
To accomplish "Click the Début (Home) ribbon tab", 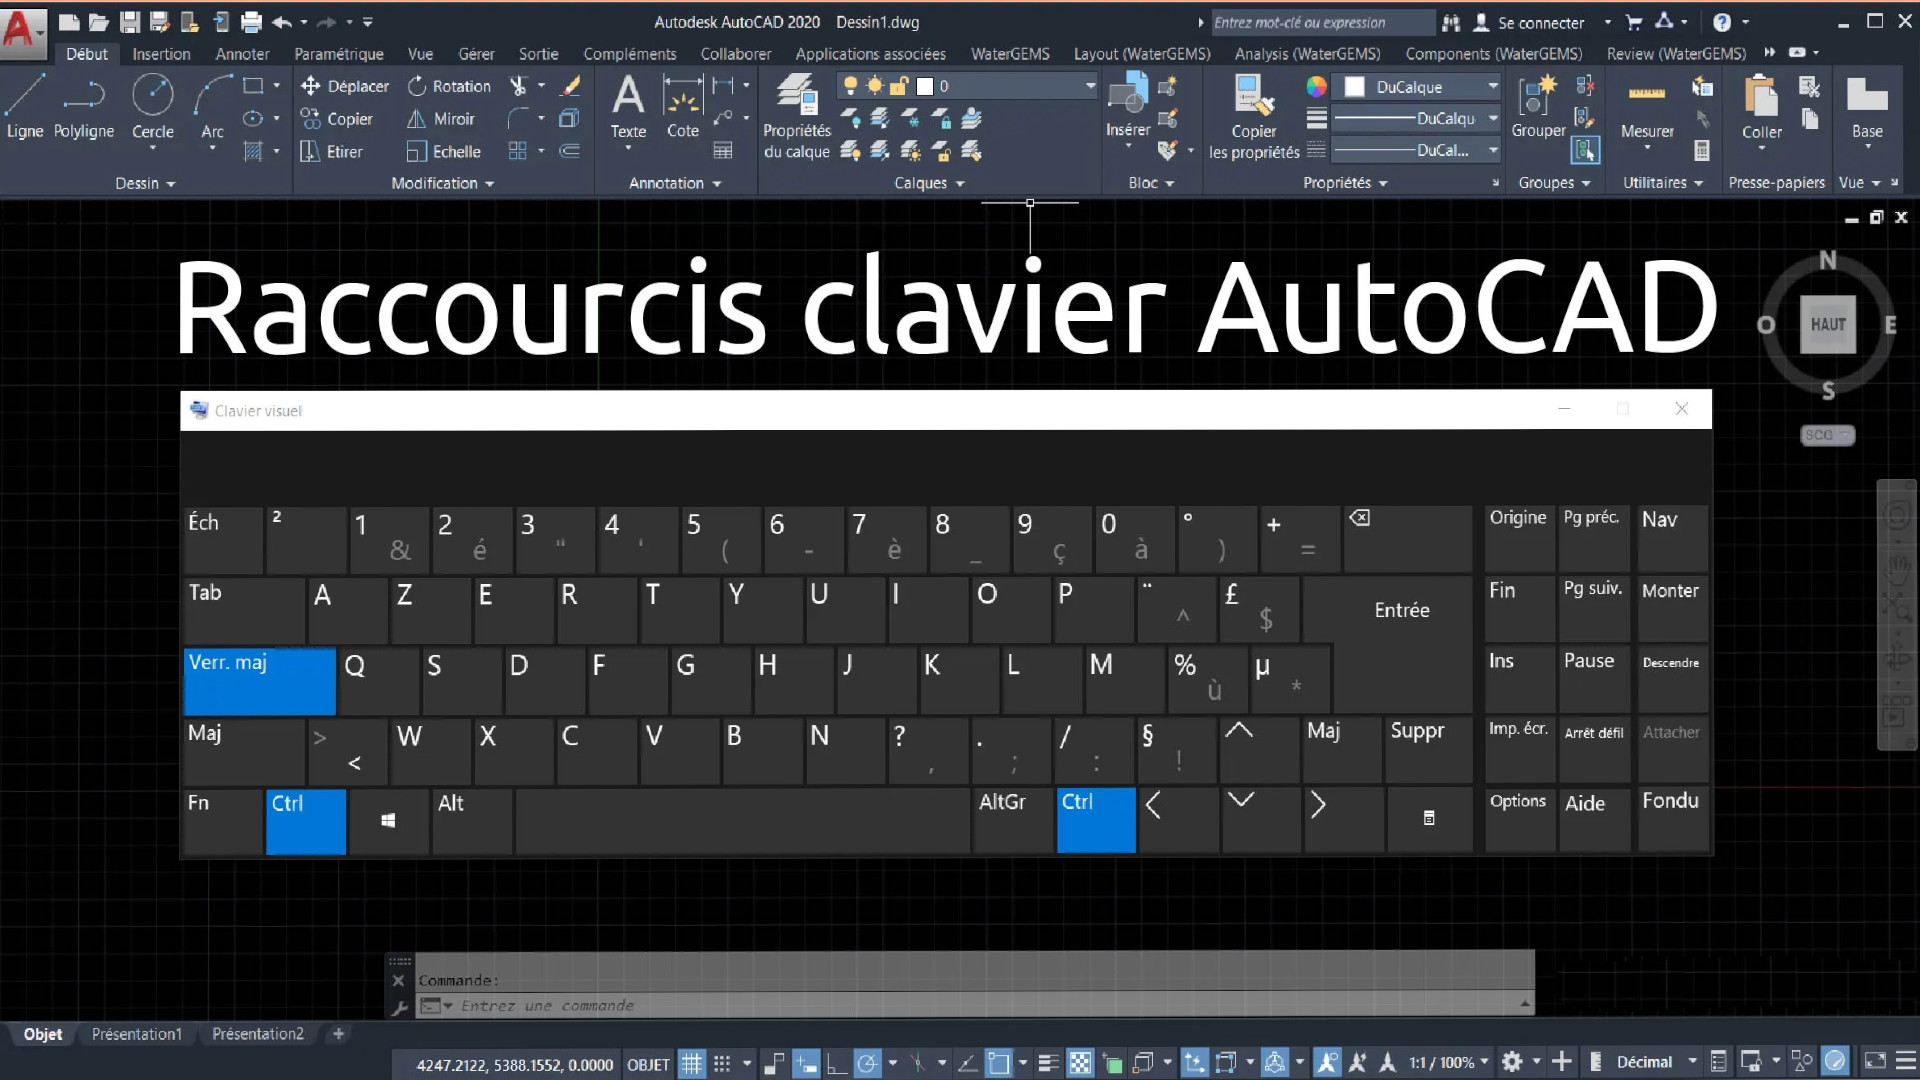I will 86,54.
